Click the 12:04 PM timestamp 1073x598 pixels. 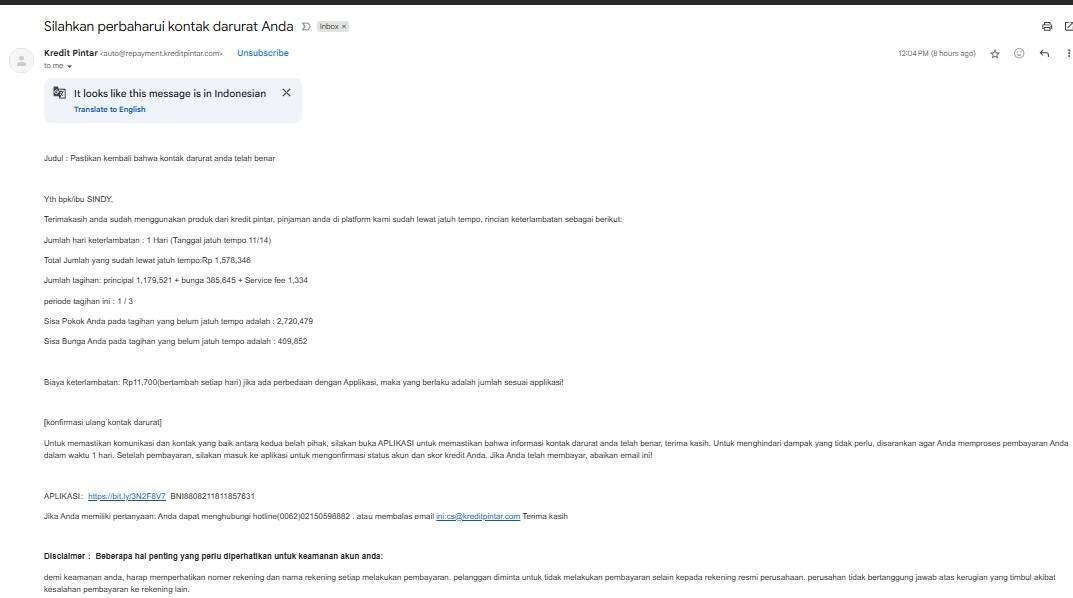click(936, 54)
